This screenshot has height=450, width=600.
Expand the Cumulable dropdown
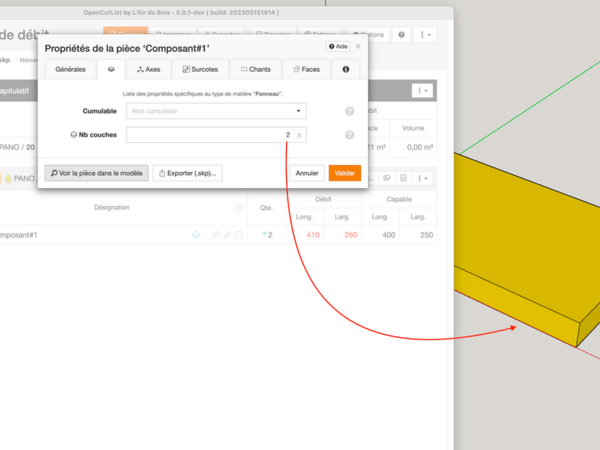coord(216,111)
